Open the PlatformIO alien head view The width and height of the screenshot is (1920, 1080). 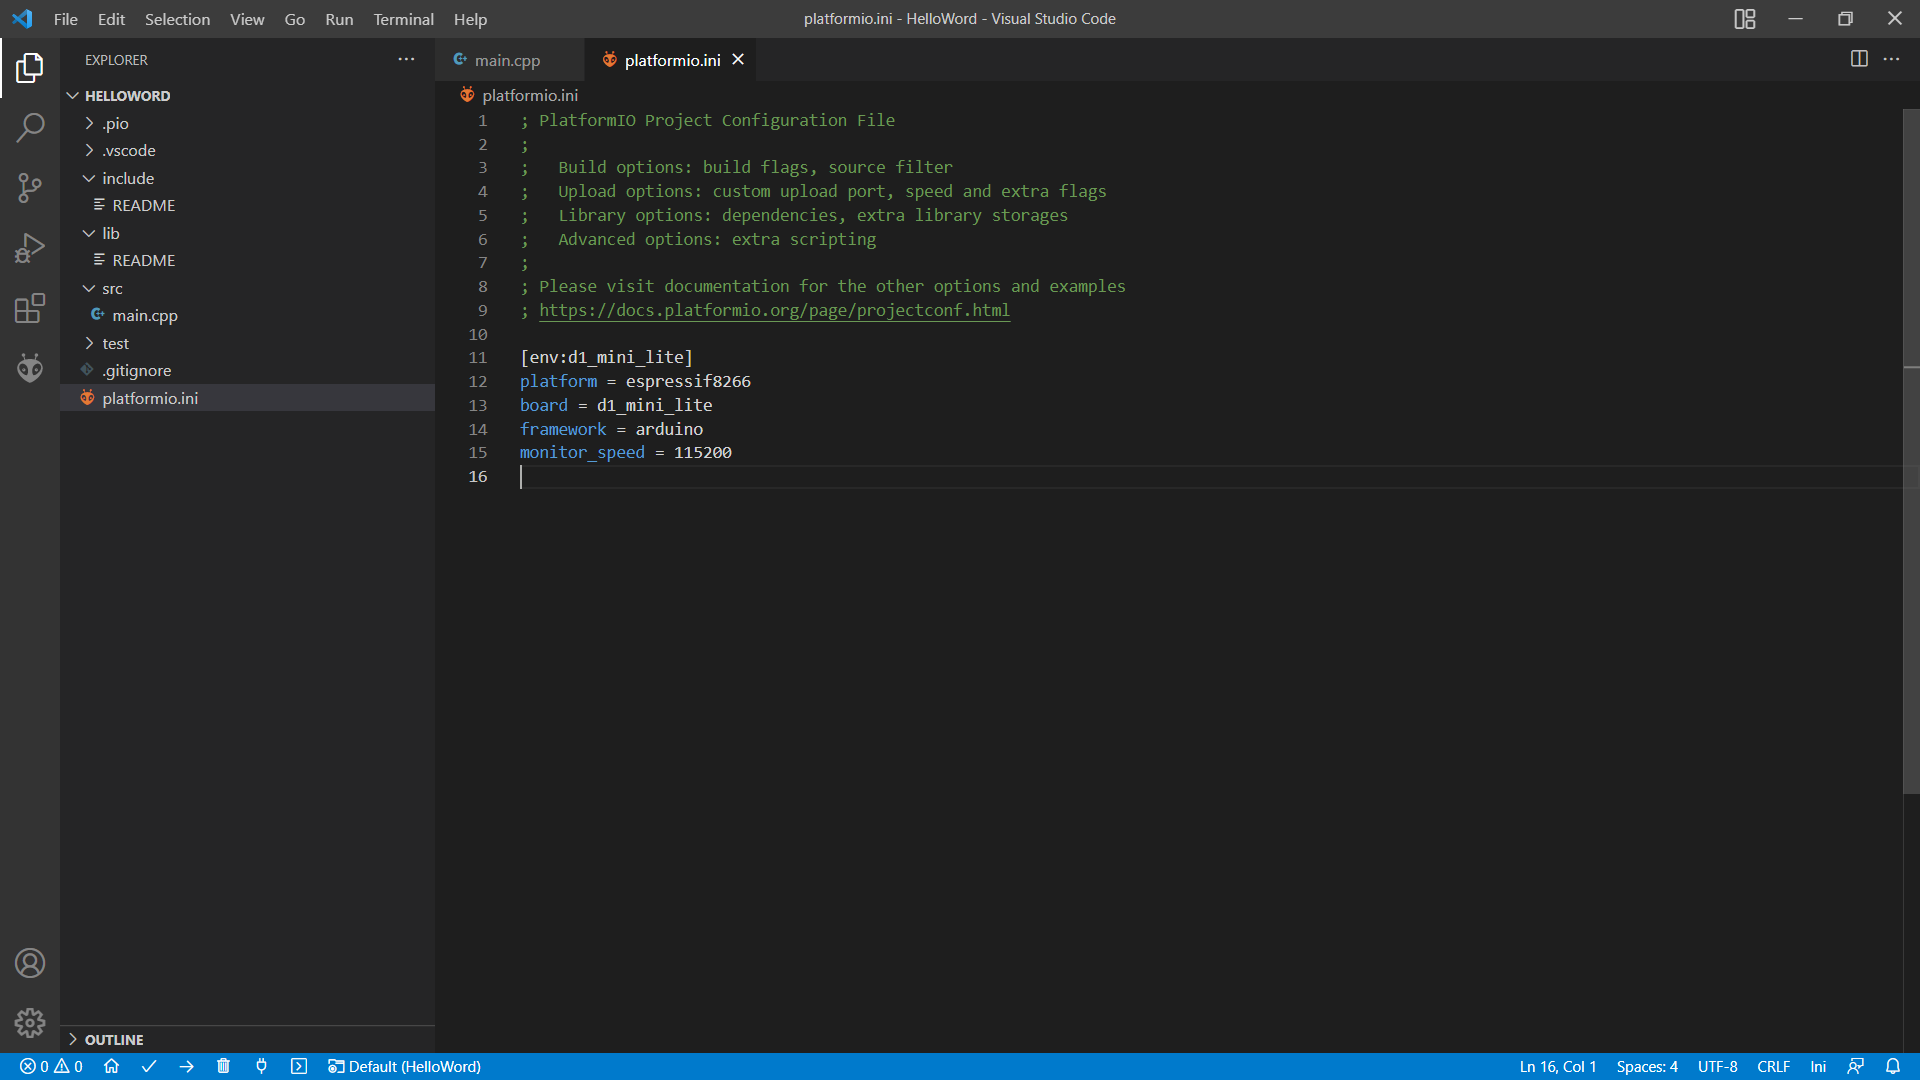[x=30, y=368]
